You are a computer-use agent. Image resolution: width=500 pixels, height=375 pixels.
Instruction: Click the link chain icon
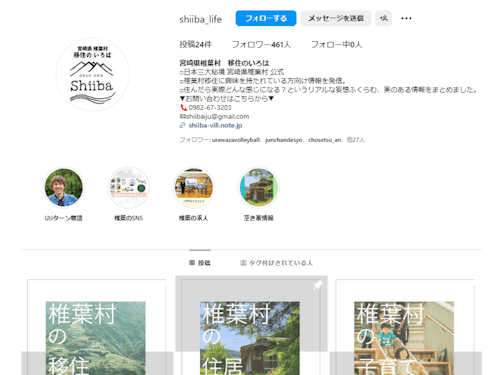(x=182, y=125)
